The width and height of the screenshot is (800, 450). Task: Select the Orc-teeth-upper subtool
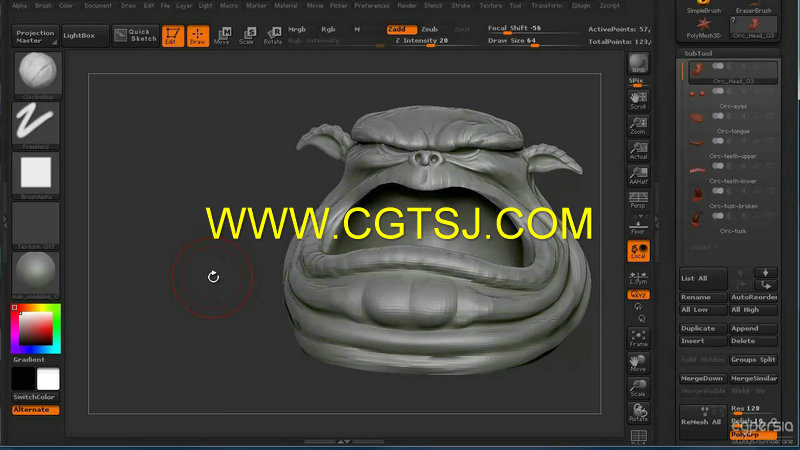tap(733, 148)
